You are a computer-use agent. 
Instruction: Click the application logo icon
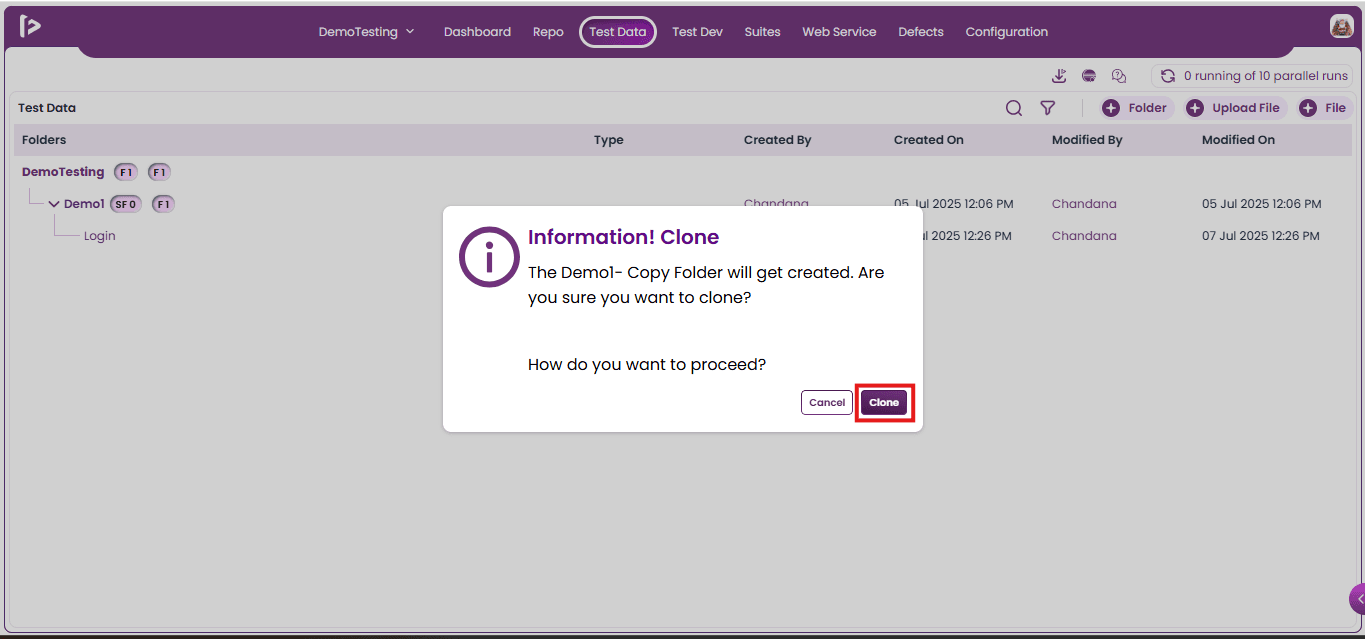click(x=30, y=26)
